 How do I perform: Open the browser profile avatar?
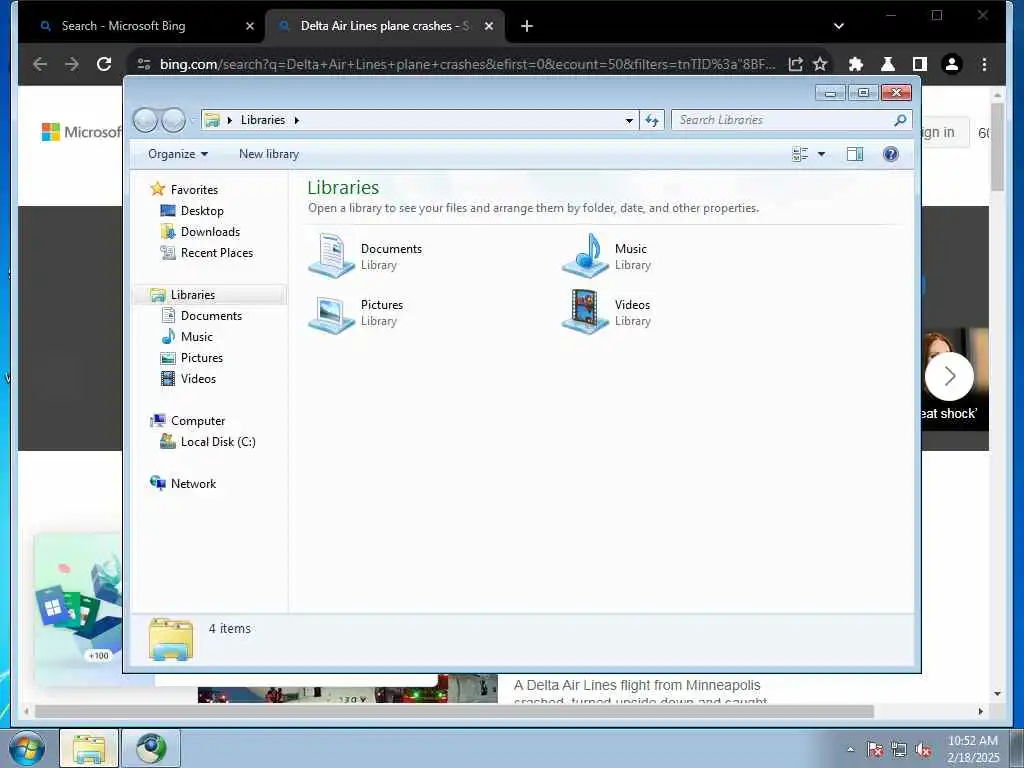pos(952,64)
